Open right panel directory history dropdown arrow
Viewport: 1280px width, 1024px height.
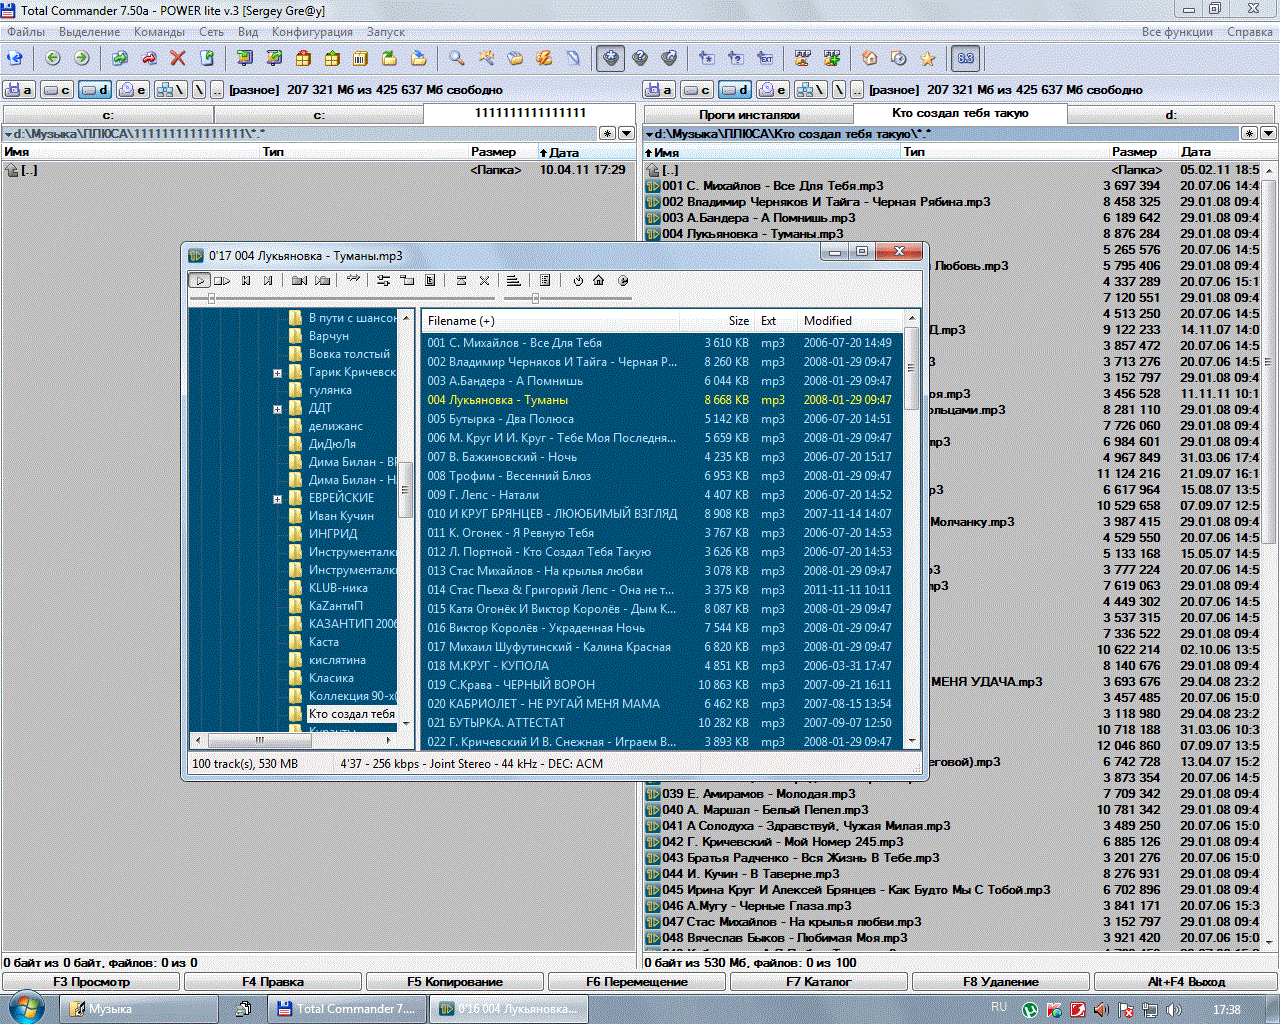1268,133
